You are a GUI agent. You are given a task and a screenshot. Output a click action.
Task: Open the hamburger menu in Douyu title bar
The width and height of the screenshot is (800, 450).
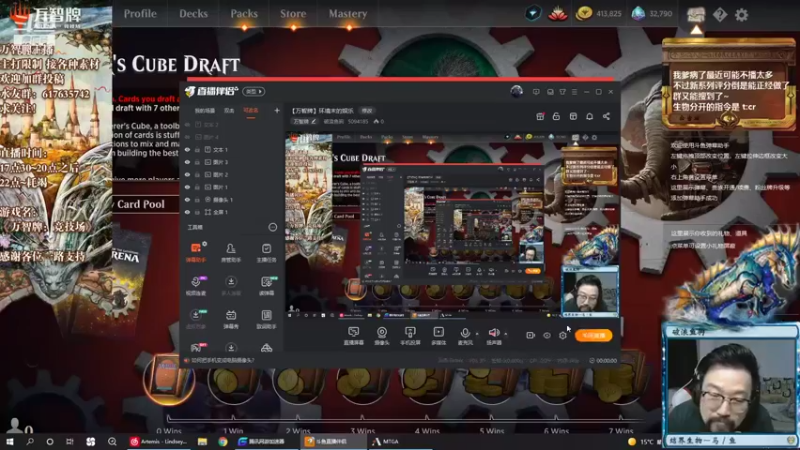point(574,92)
